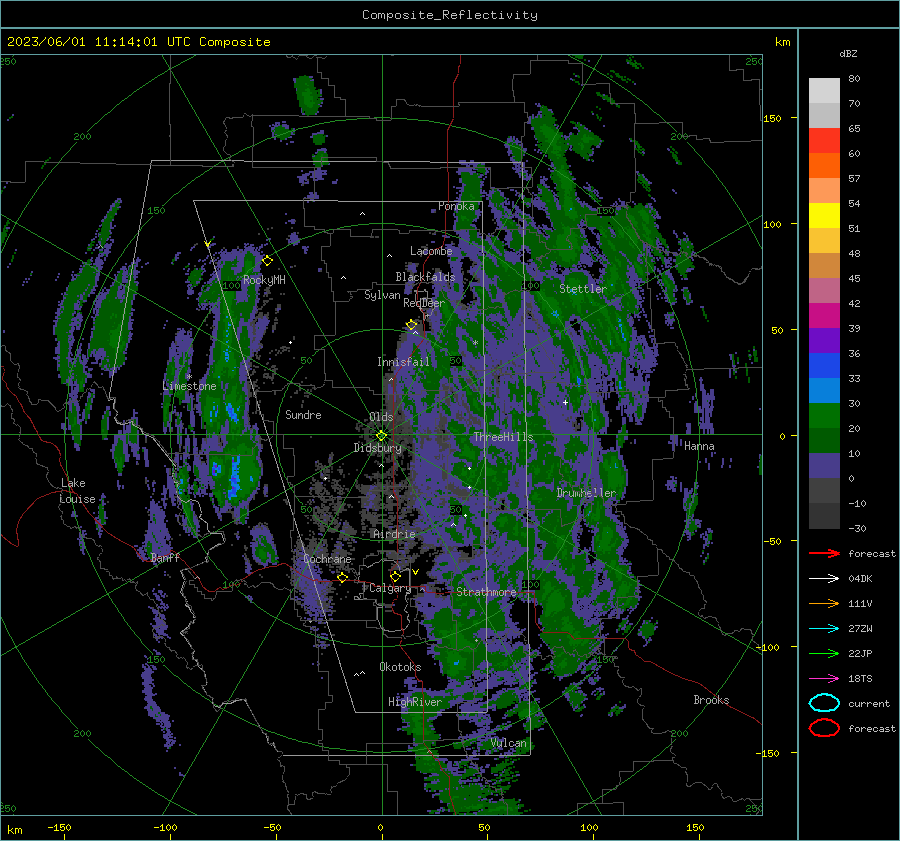
Task: Click the Cochrane city label
Action: pos(327,559)
